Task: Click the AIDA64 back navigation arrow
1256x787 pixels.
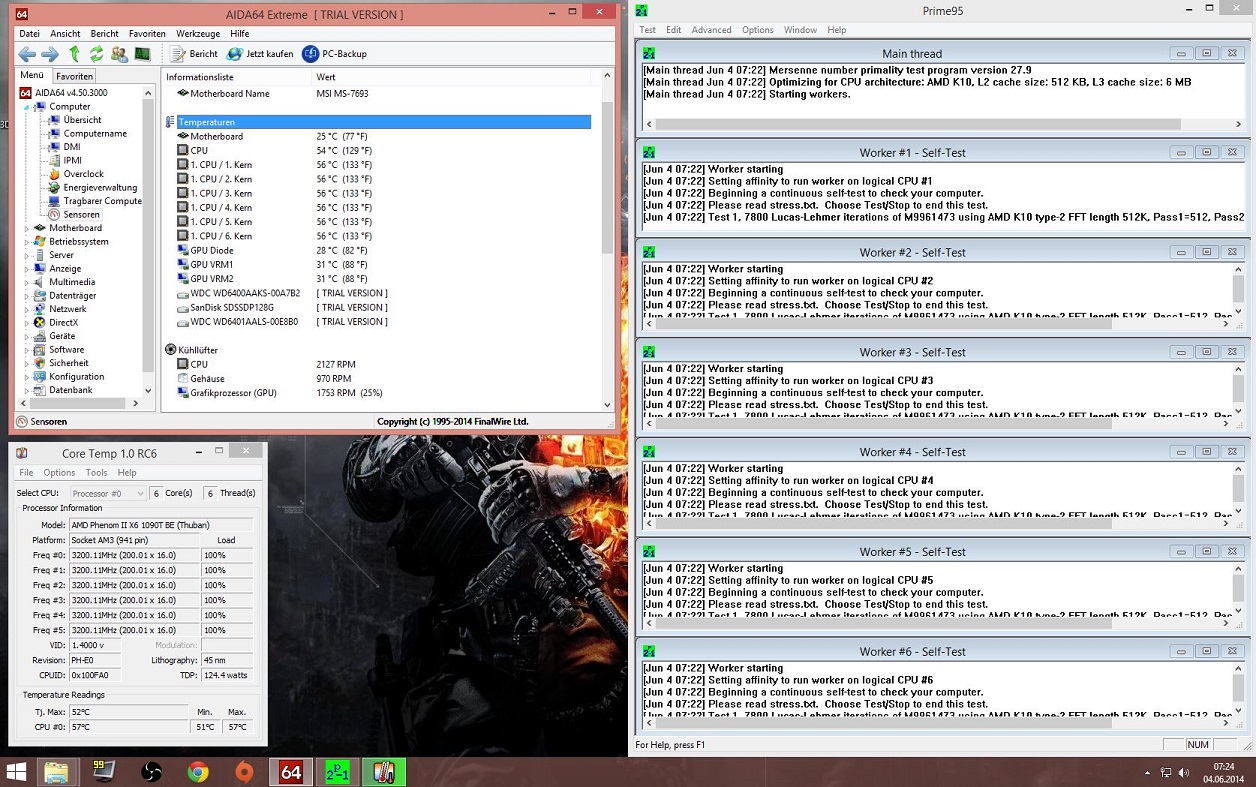Action: click(27, 54)
